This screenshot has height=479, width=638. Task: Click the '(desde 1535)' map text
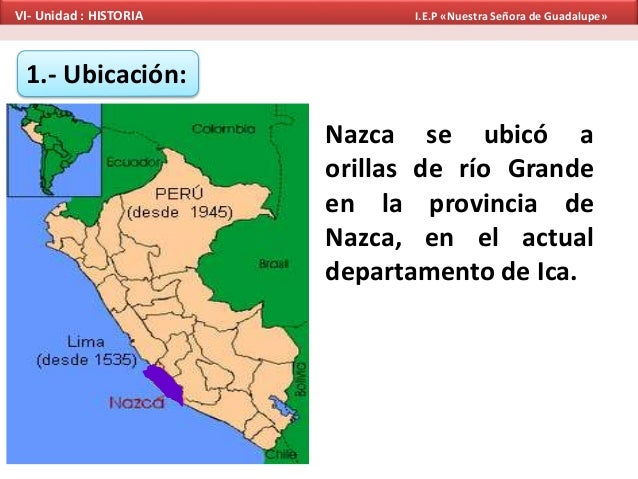click(x=87, y=360)
